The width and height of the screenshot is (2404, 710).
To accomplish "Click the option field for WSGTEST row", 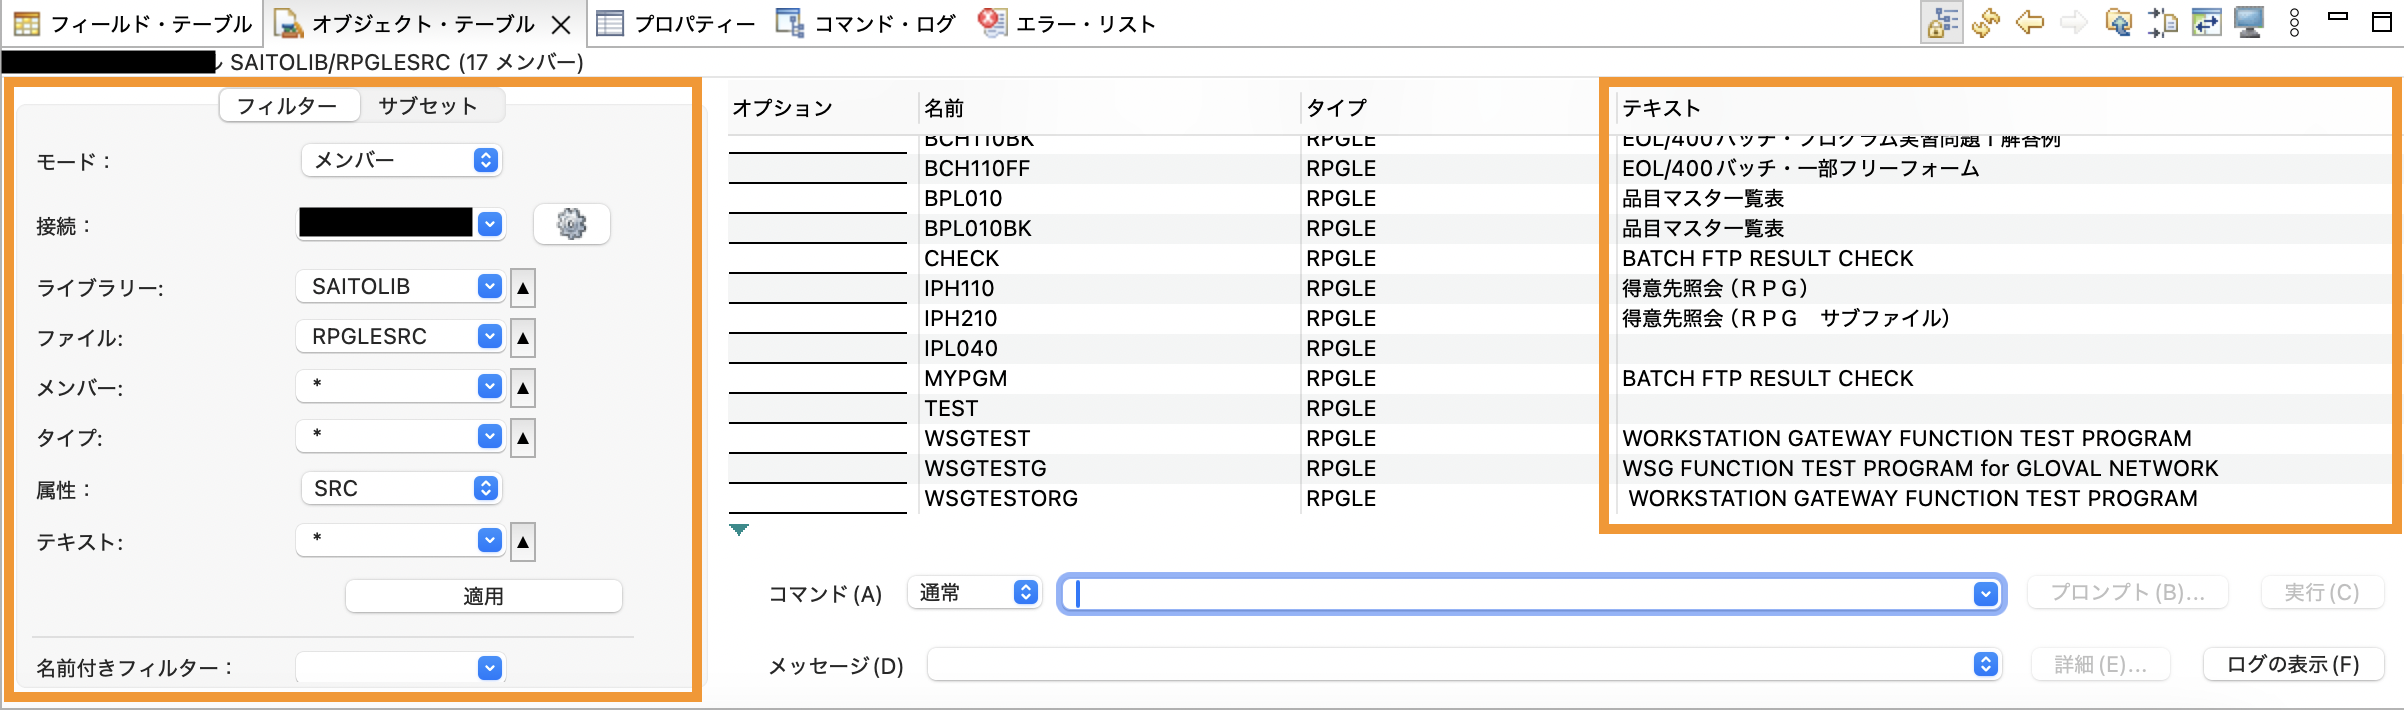I will coord(818,439).
